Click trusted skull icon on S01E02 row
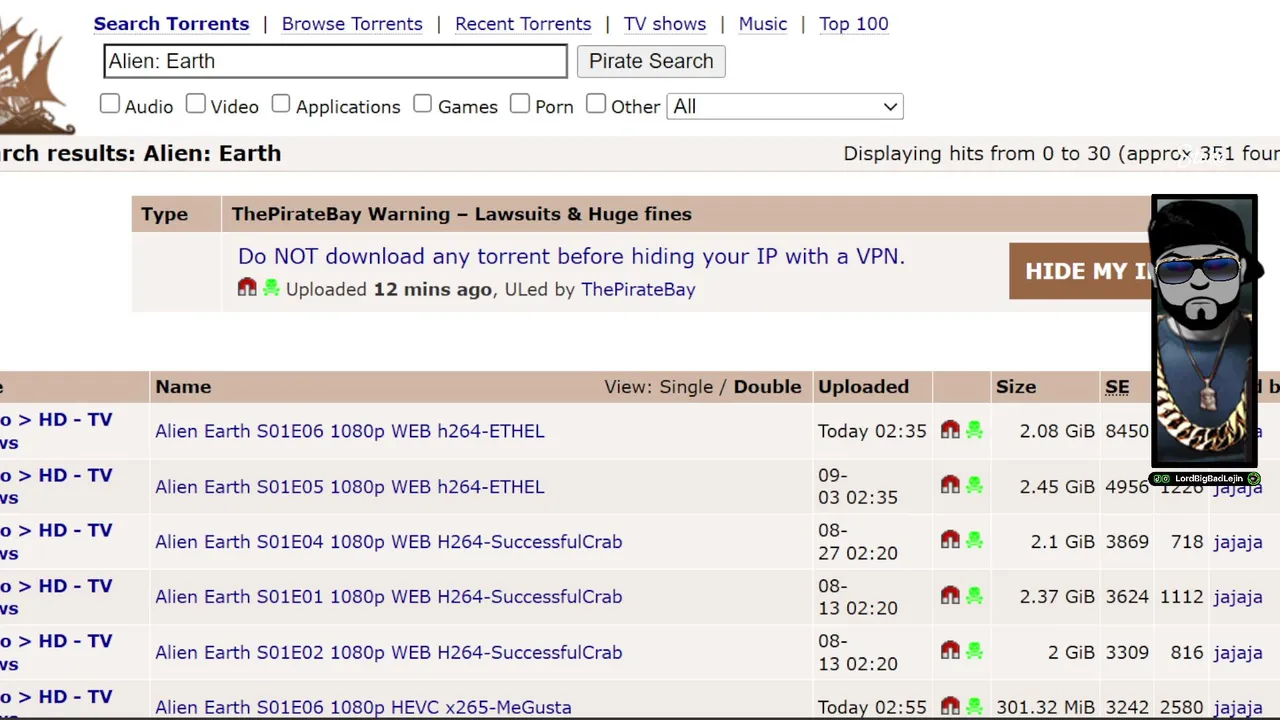The width and height of the screenshot is (1280, 720). click(x=974, y=651)
